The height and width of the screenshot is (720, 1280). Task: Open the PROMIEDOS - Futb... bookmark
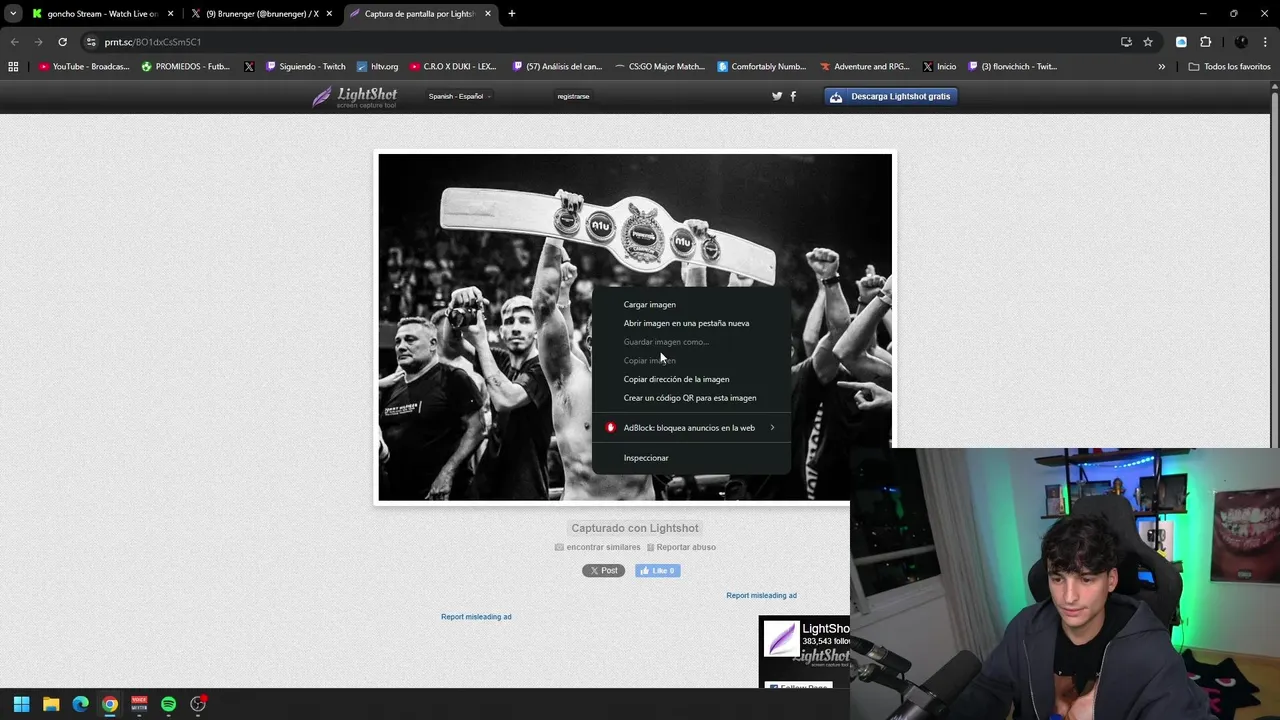click(186, 67)
